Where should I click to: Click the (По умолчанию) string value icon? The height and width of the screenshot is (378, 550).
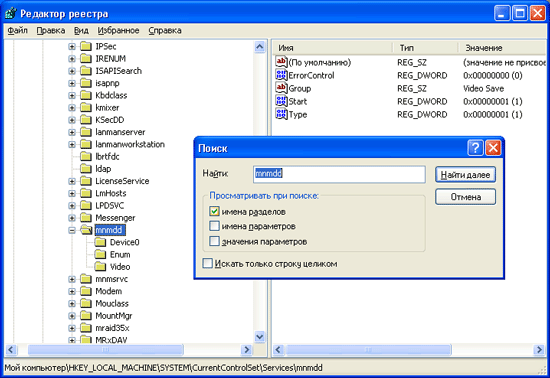coord(281,62)
